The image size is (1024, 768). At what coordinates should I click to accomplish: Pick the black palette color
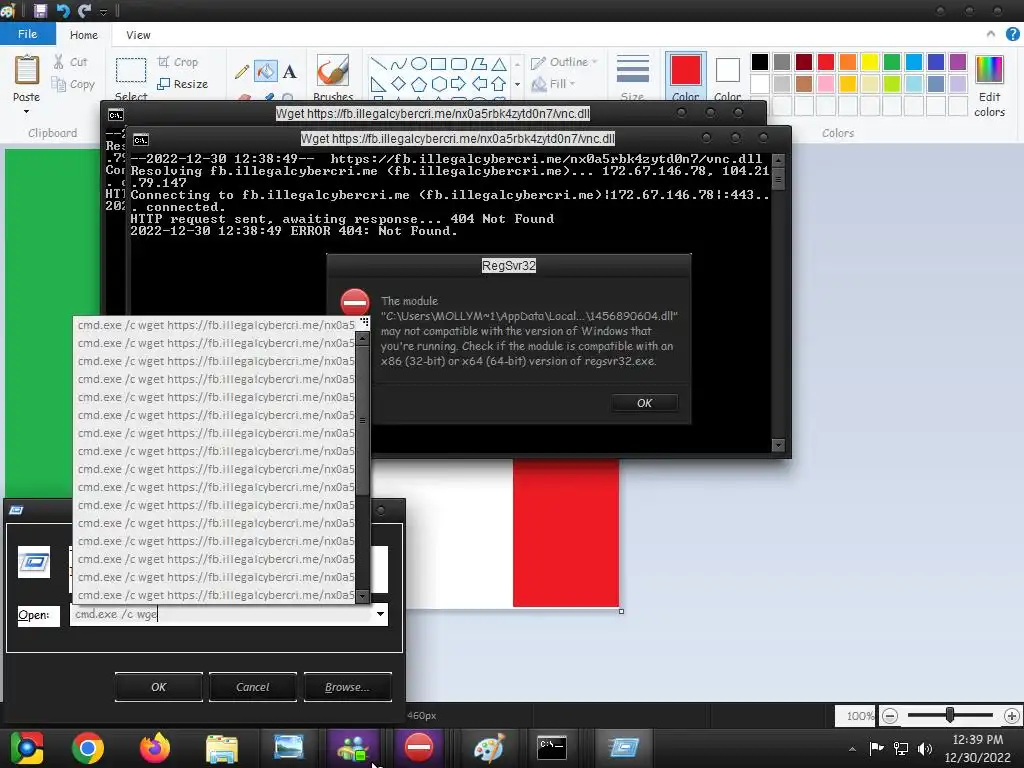(x=760, y=62)
